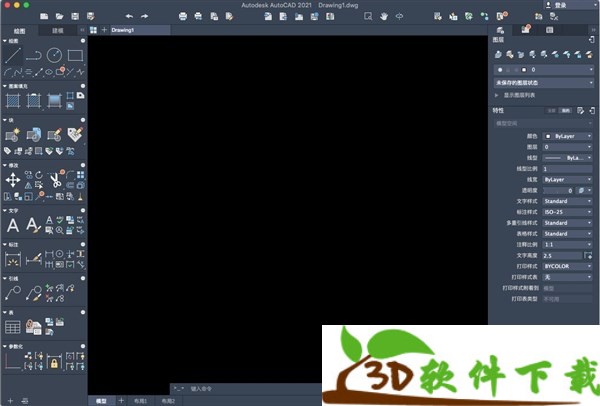Click the 全部 properties filter button
600x406 pixels.
pyautogui.click(x=551, y=111)
